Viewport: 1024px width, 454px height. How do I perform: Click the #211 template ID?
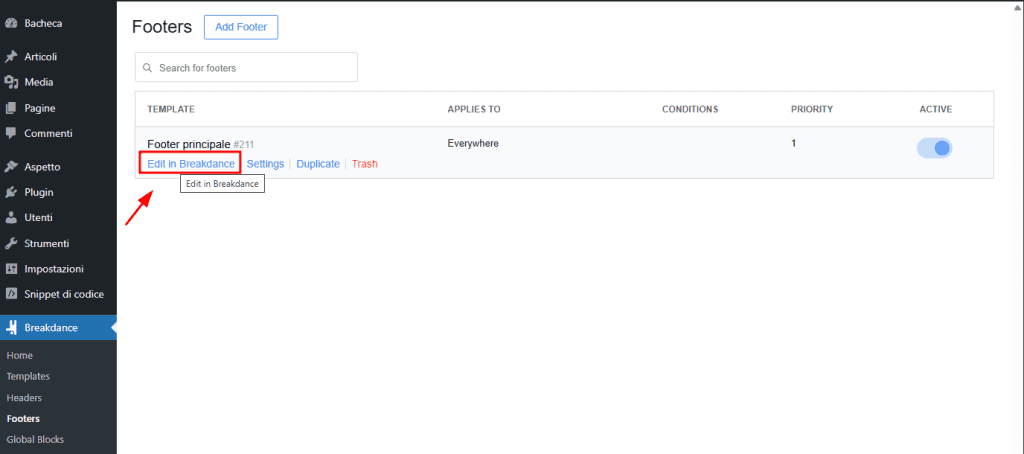pyautogui.click(x=244, y=144)
